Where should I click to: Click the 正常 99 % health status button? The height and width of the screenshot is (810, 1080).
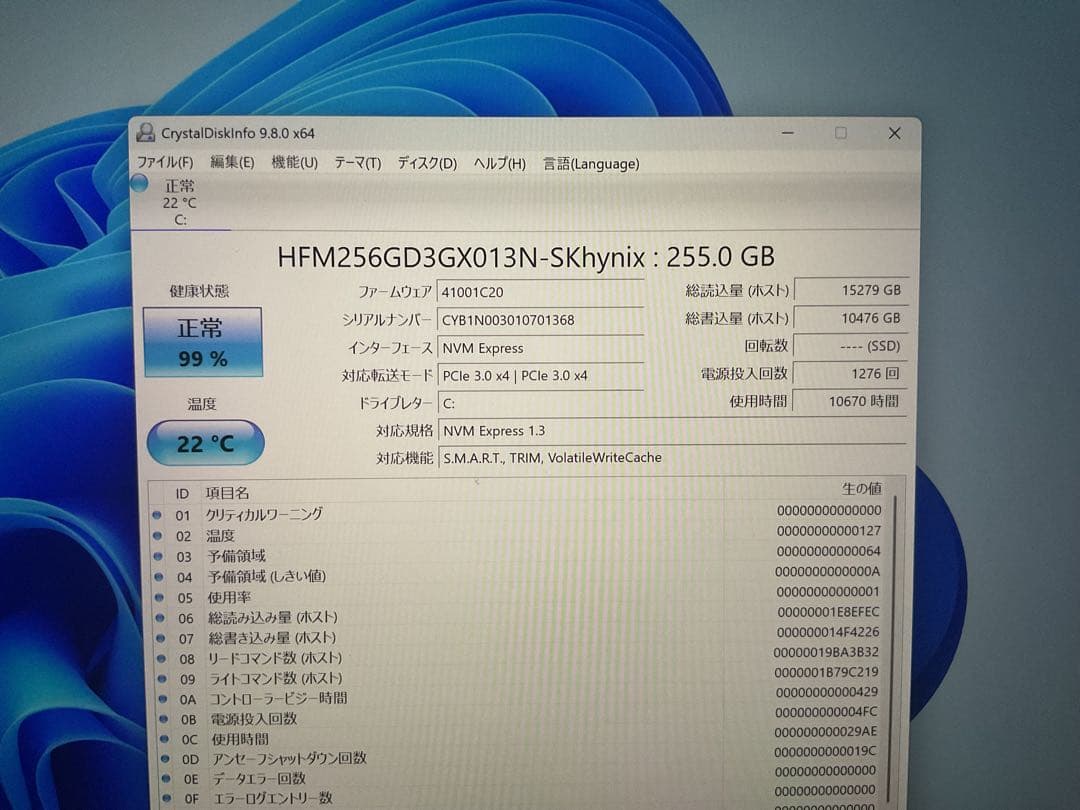coord(202,342)
